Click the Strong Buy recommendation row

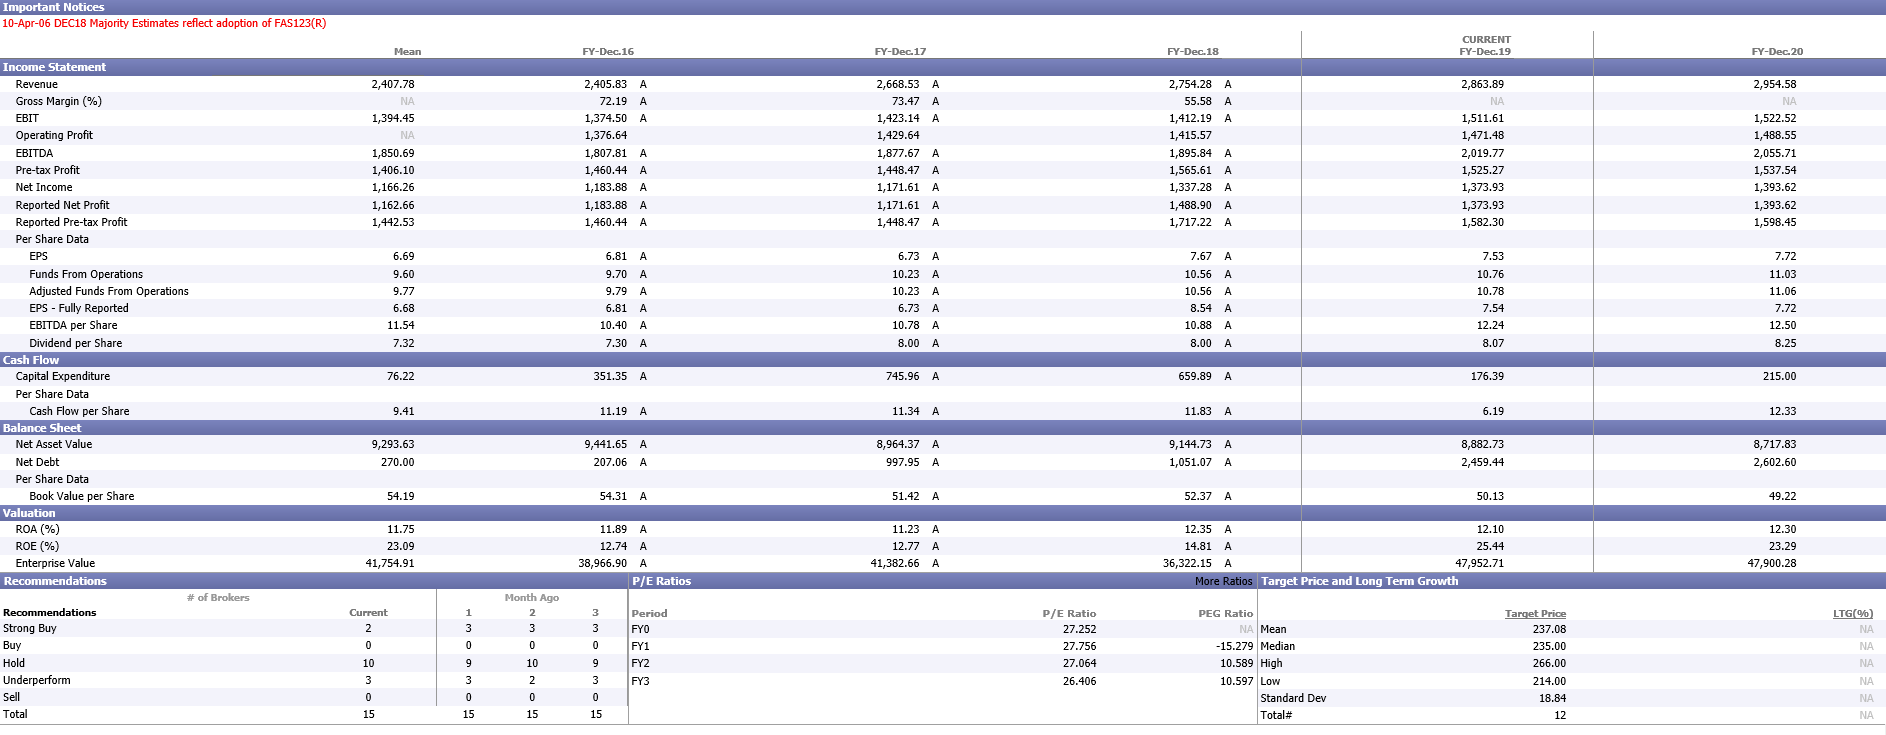click(x=314, y=628)
